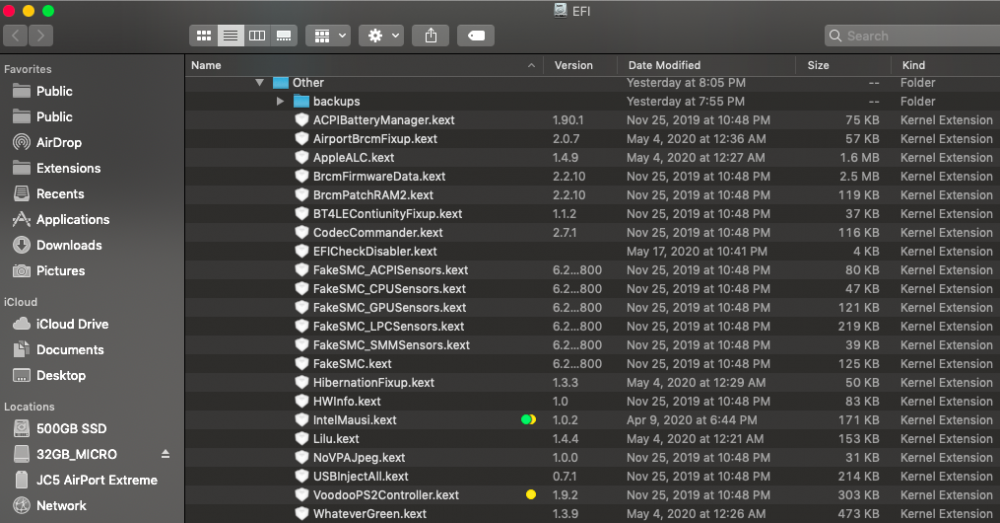Click the Edit Tags toolbar button
The image size is (1000, 523).
476,35
